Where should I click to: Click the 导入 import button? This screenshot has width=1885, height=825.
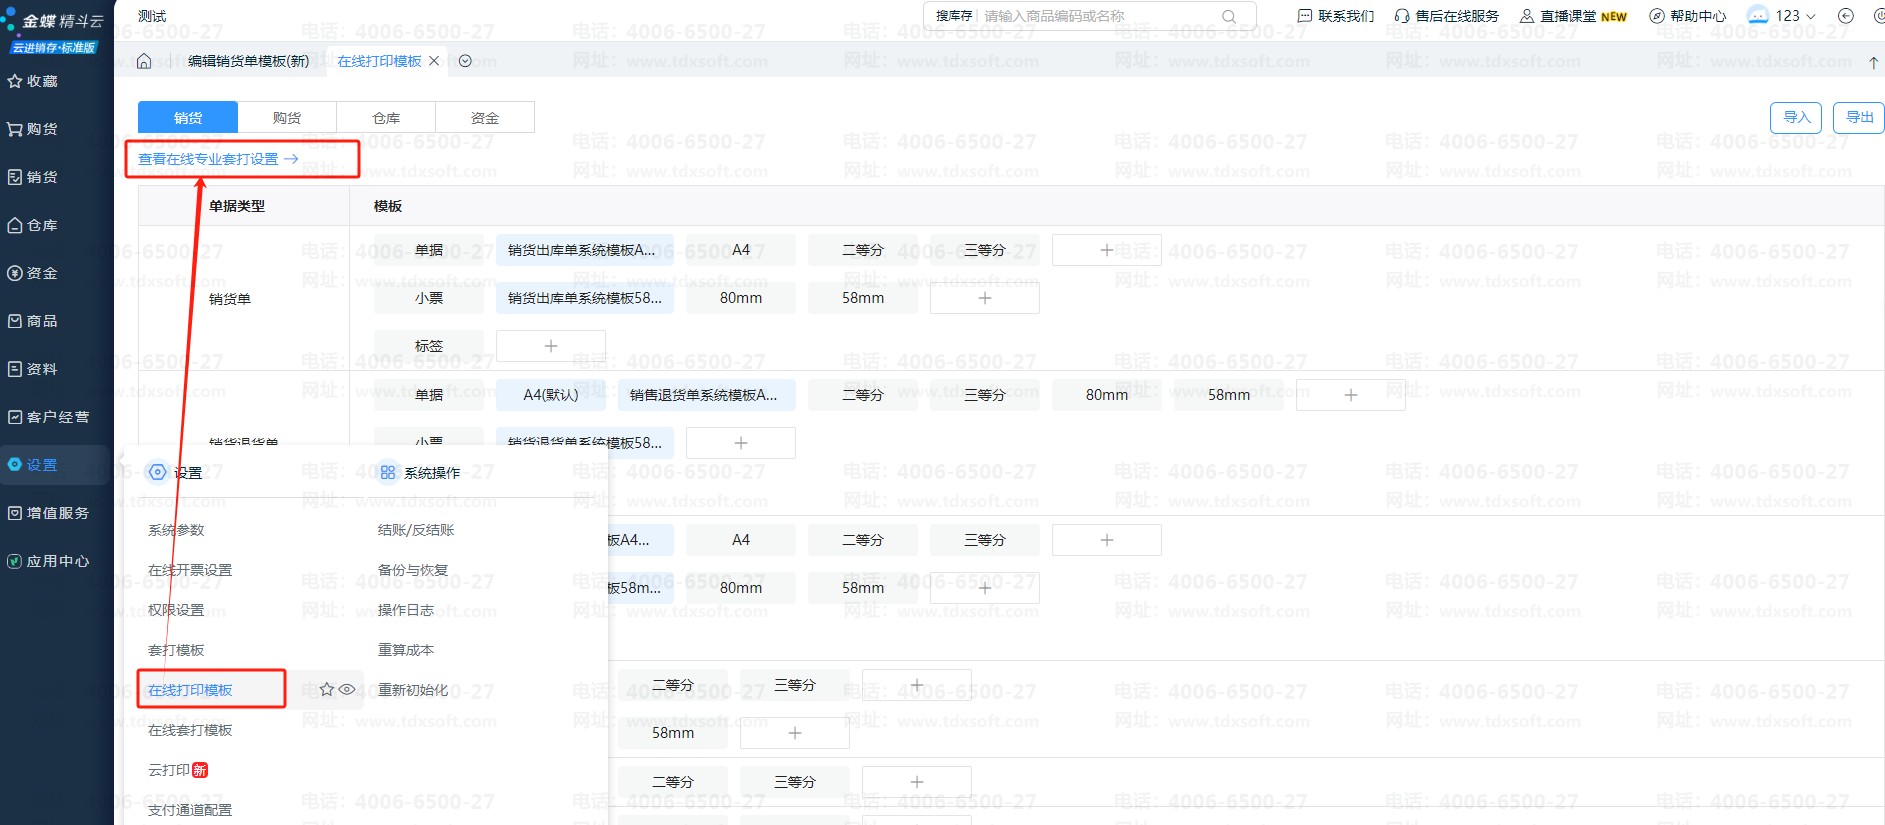pyautogui.click(x=1795, y=118)
